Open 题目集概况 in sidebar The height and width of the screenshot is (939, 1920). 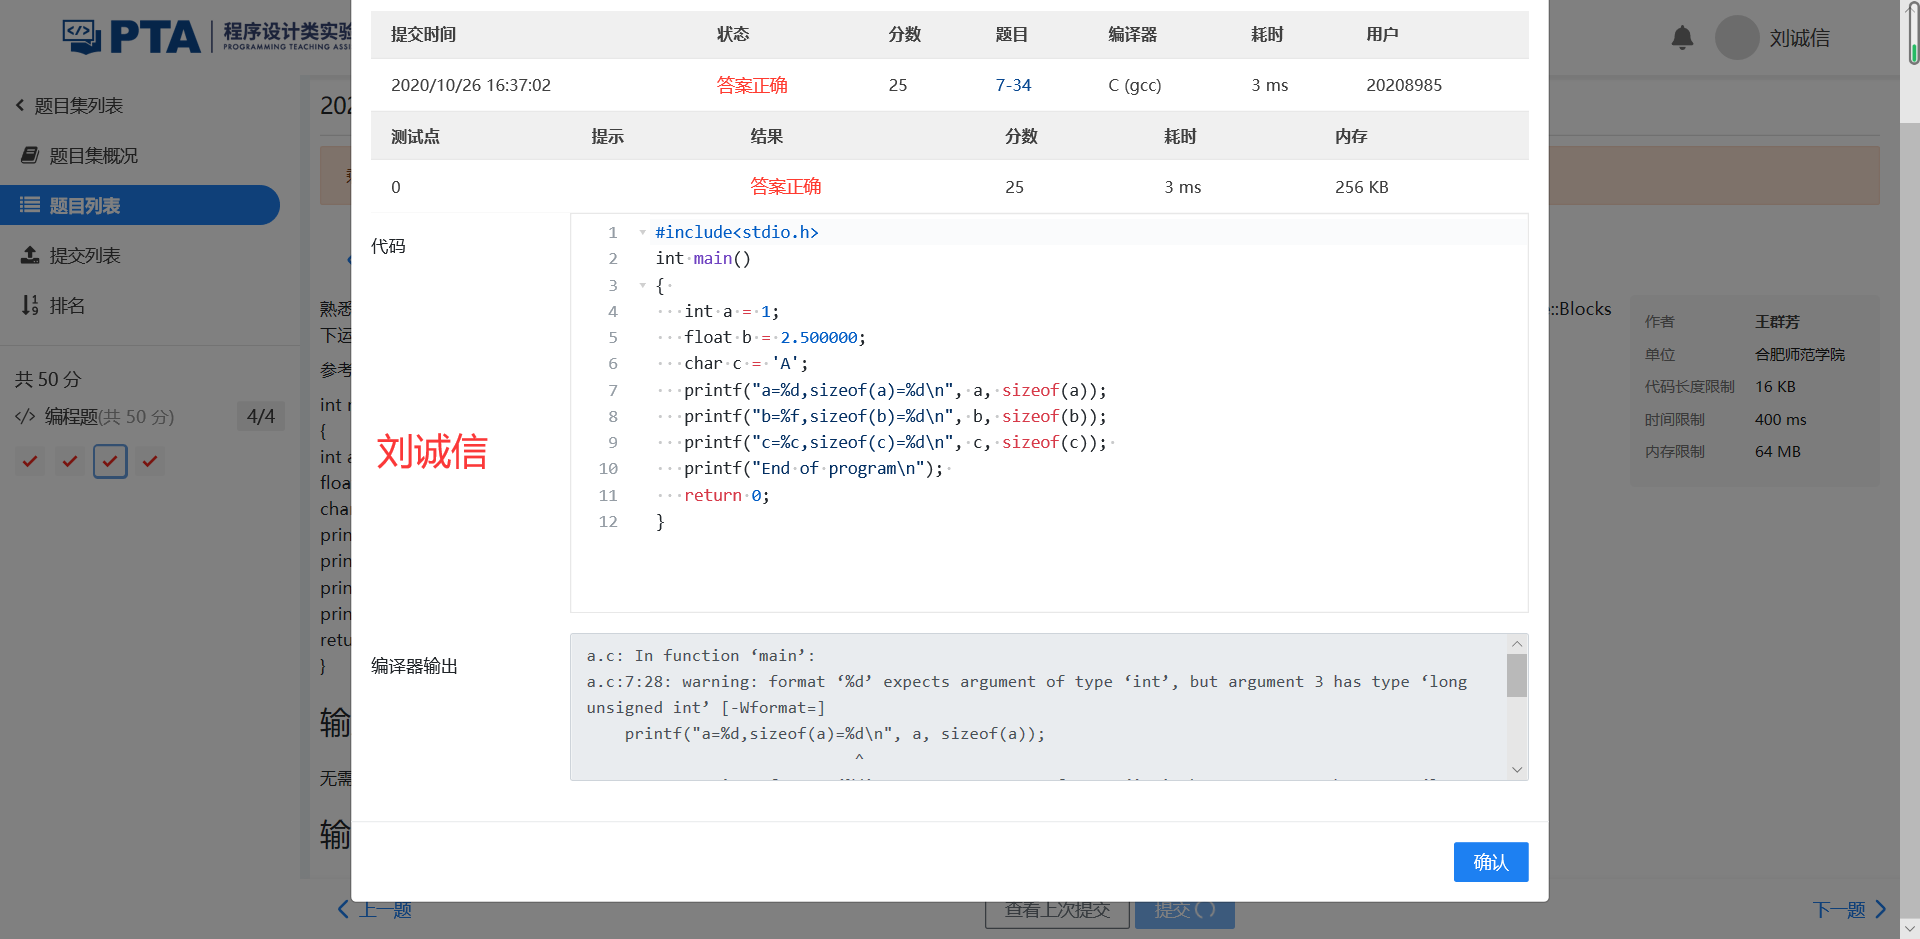pyautogui.click(x=94, y=155)
